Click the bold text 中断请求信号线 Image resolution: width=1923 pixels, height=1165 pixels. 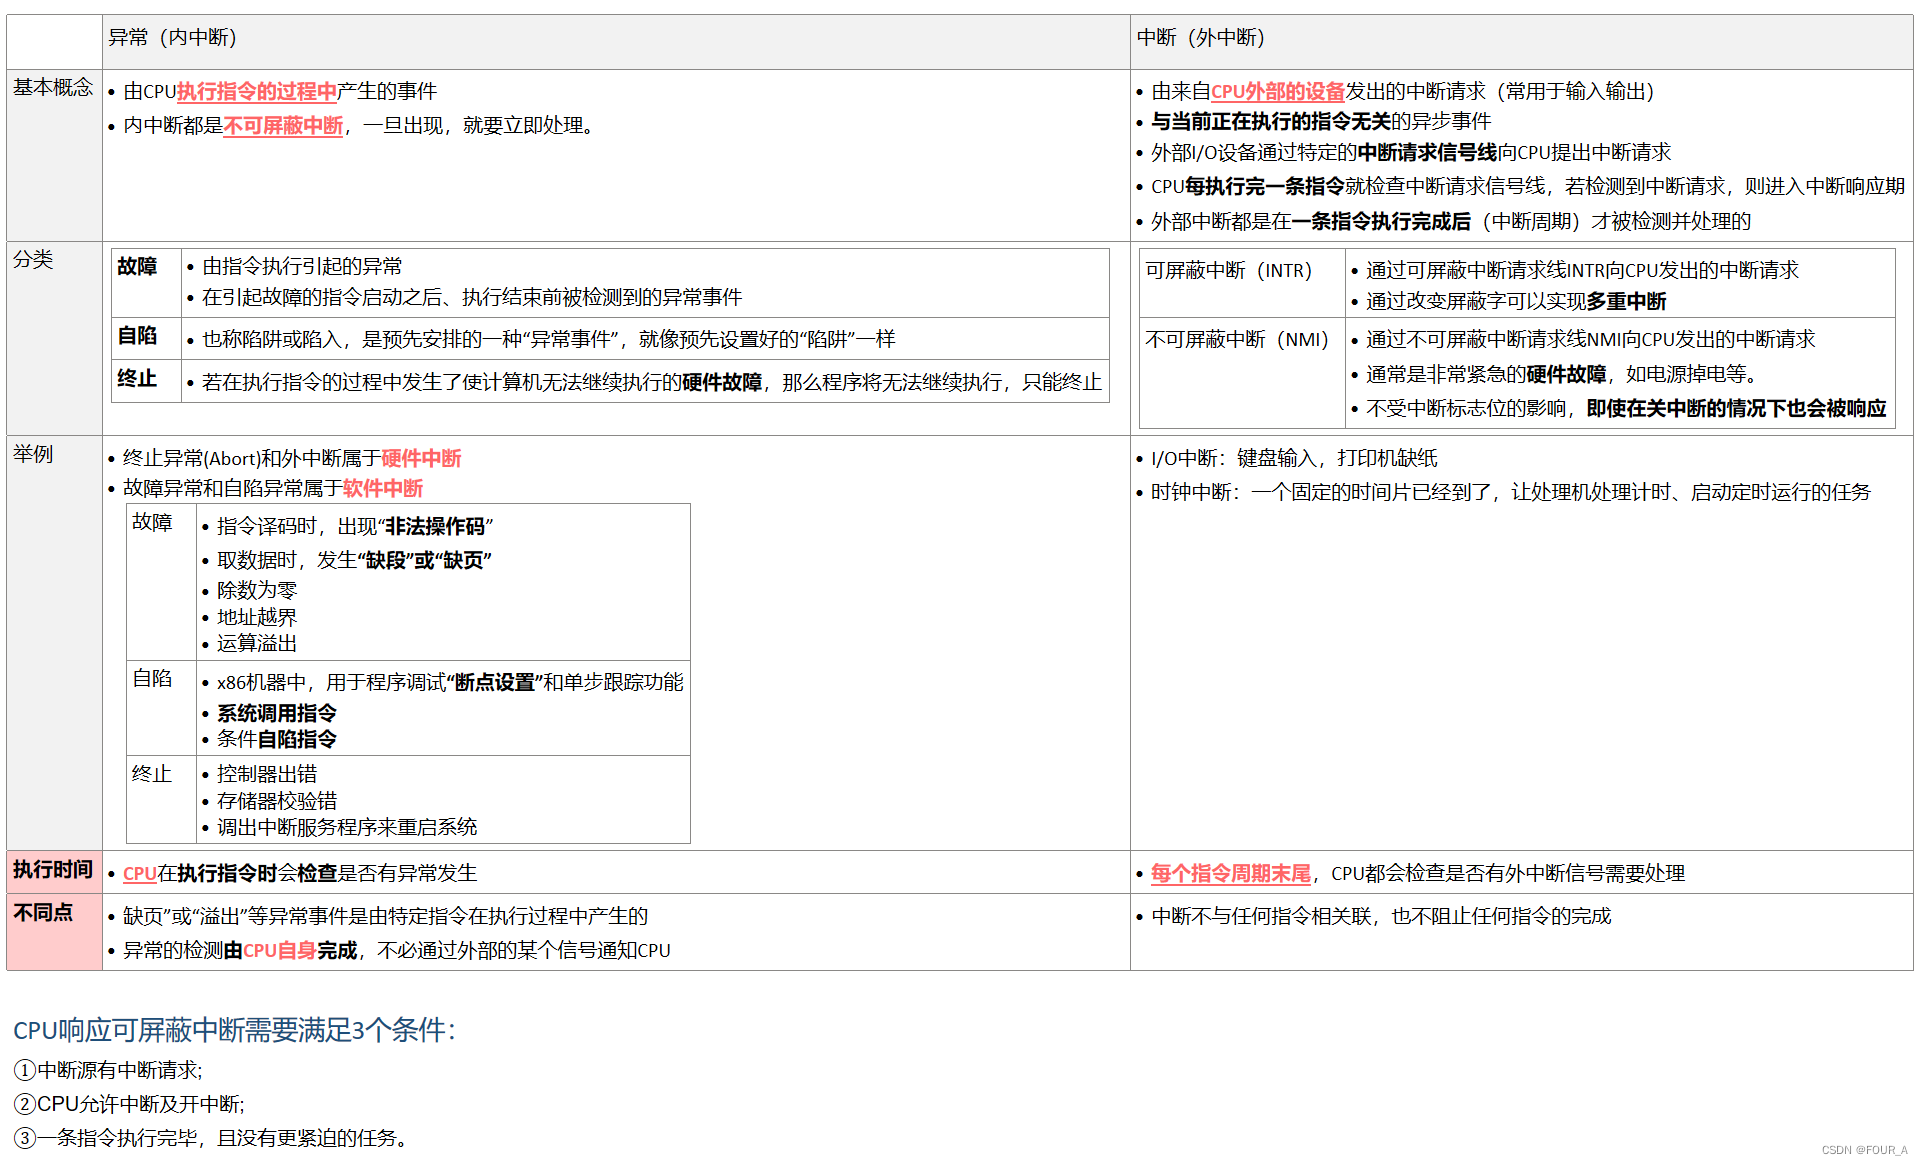pyautogui.click(x=1427, y=153)
